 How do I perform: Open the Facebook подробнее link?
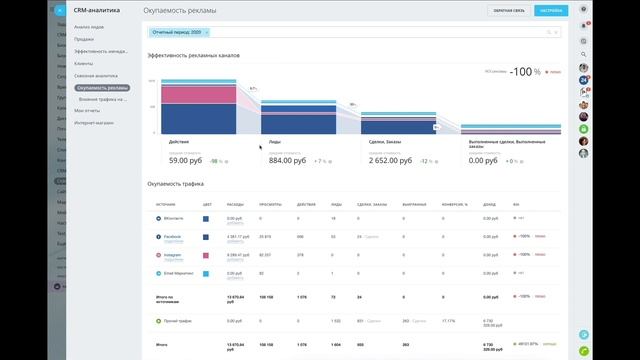point(173,242)
